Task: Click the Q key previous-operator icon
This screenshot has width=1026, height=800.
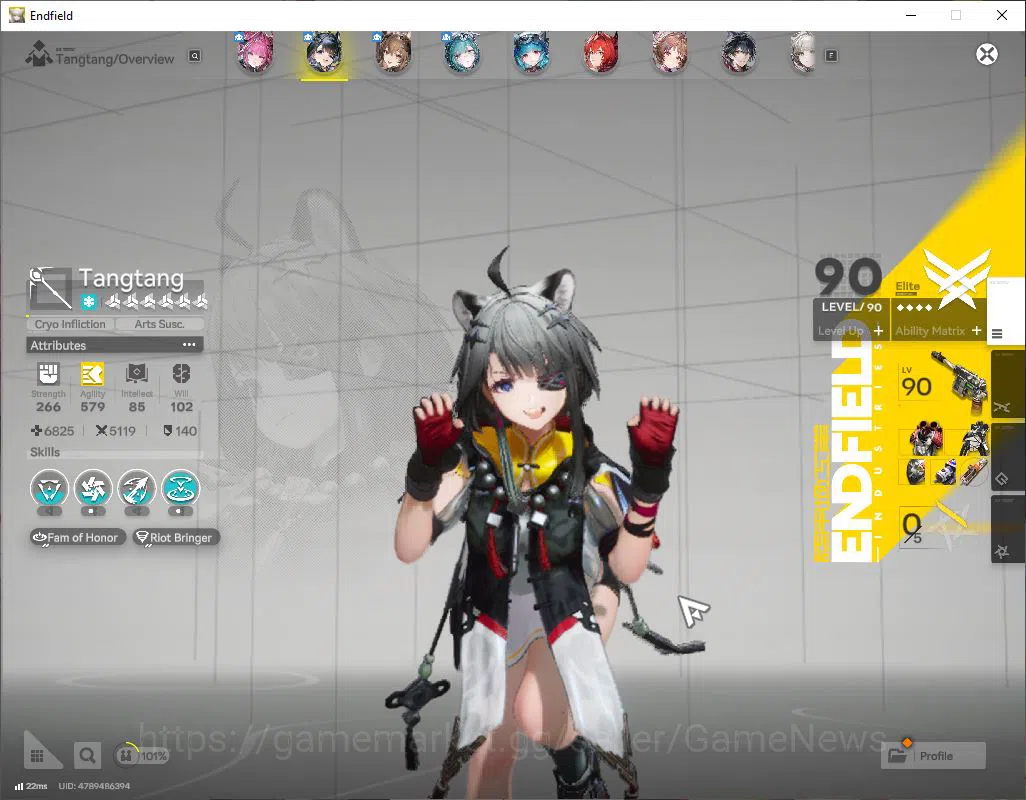Action: click(194, 56)
